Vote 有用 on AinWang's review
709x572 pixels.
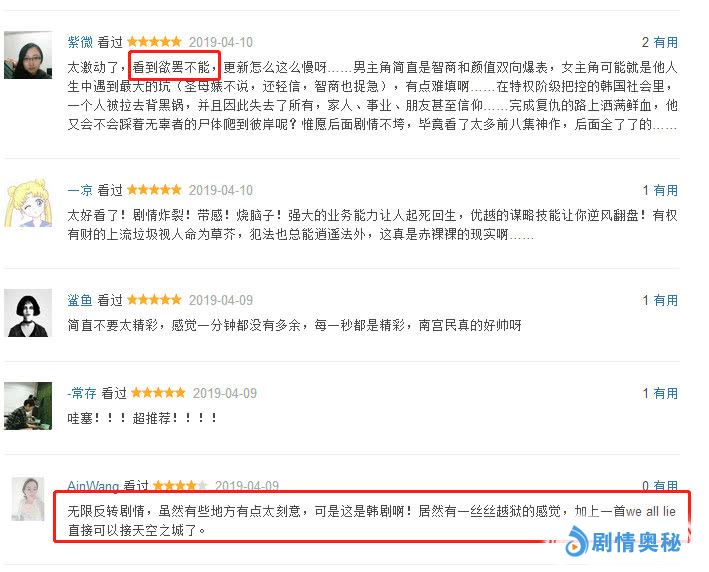666,486
